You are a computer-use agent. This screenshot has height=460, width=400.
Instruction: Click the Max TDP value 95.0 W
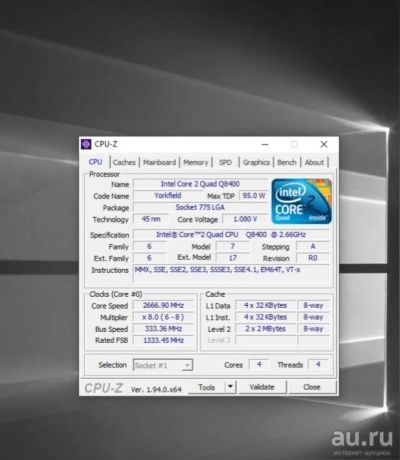(x=254, y=196)
